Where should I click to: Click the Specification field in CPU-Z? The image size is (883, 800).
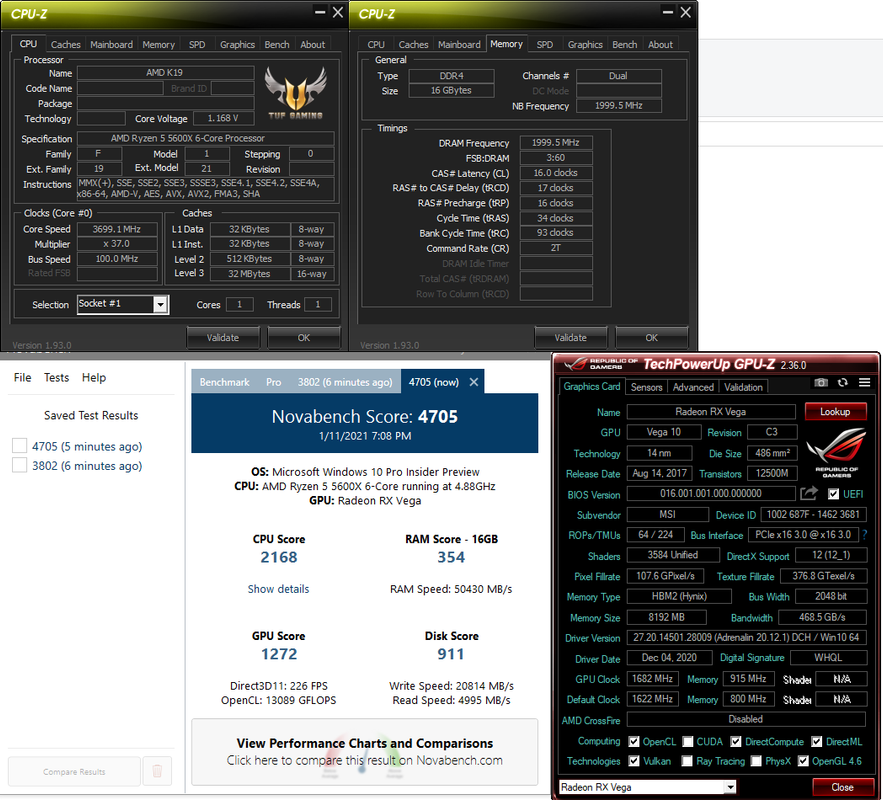tap(206, 138)
